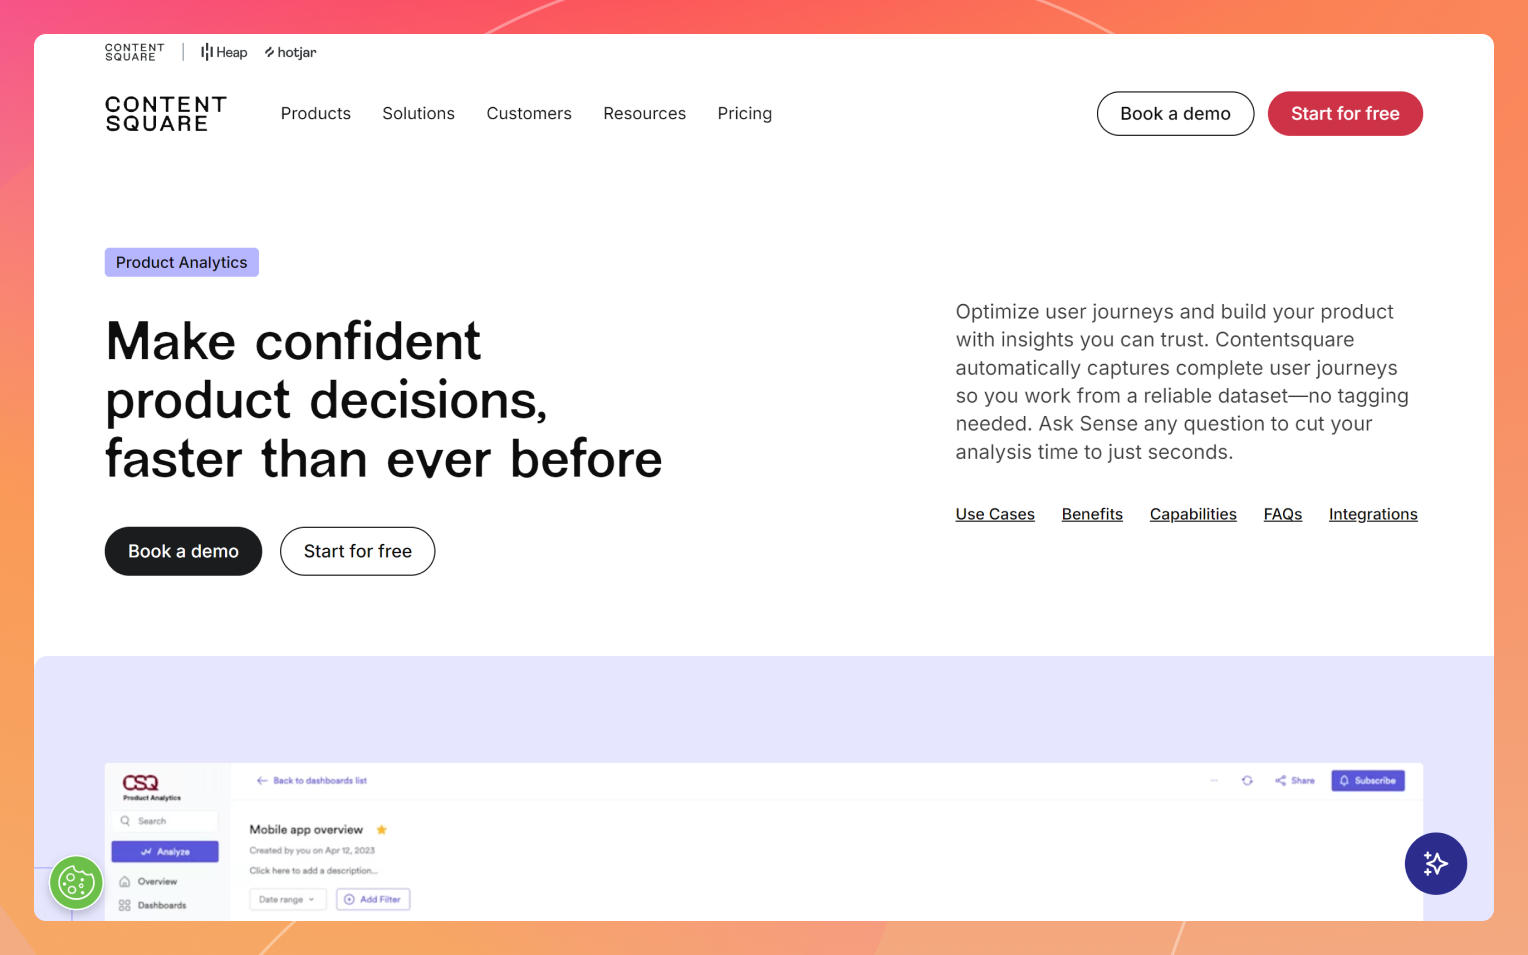
Task: Expand the Date range dropdown
Action: pyautogui.click(x=288, y=899)
